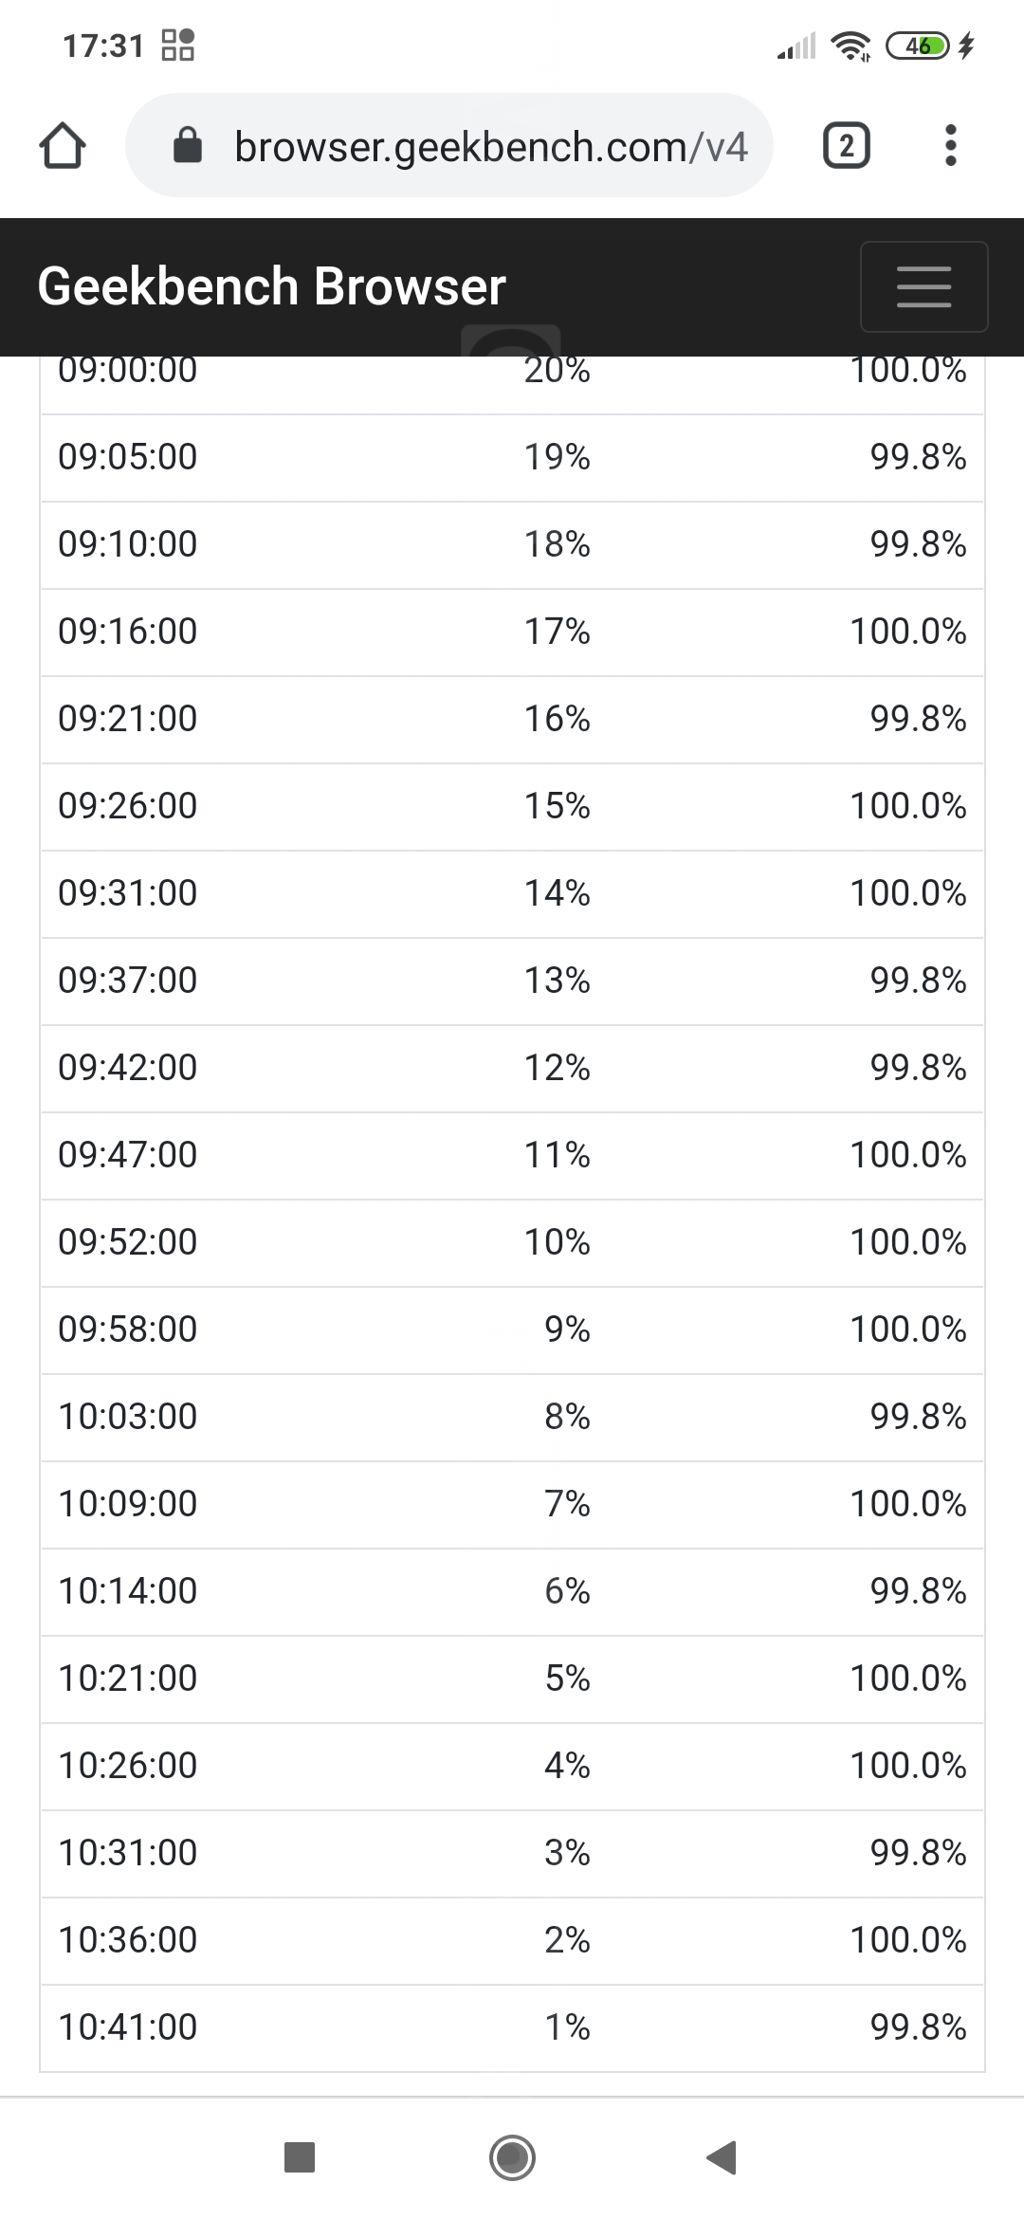This screenshot has height=2219, width=1024.
Task: Tap the battery indicator in status bar
Action: tap(919, 46)
